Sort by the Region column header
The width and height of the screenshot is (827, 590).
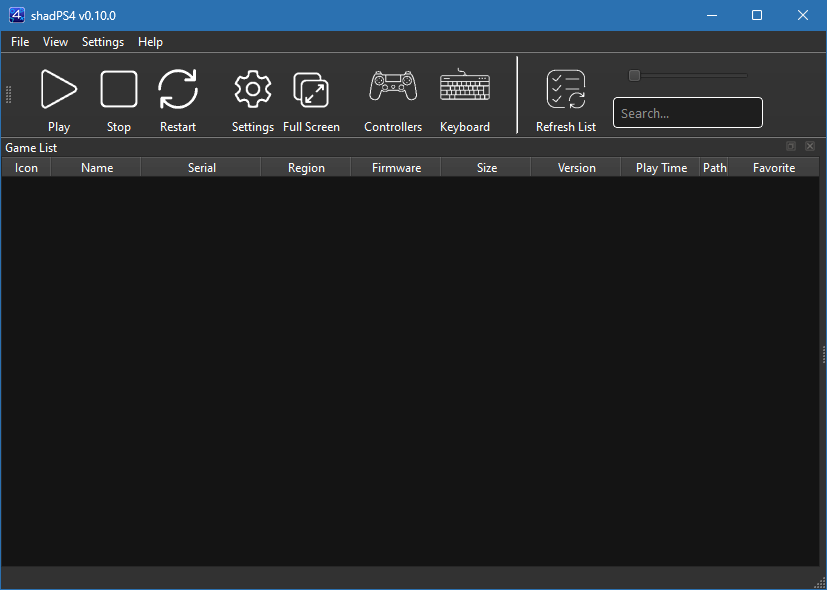click(x=306, y=168)
